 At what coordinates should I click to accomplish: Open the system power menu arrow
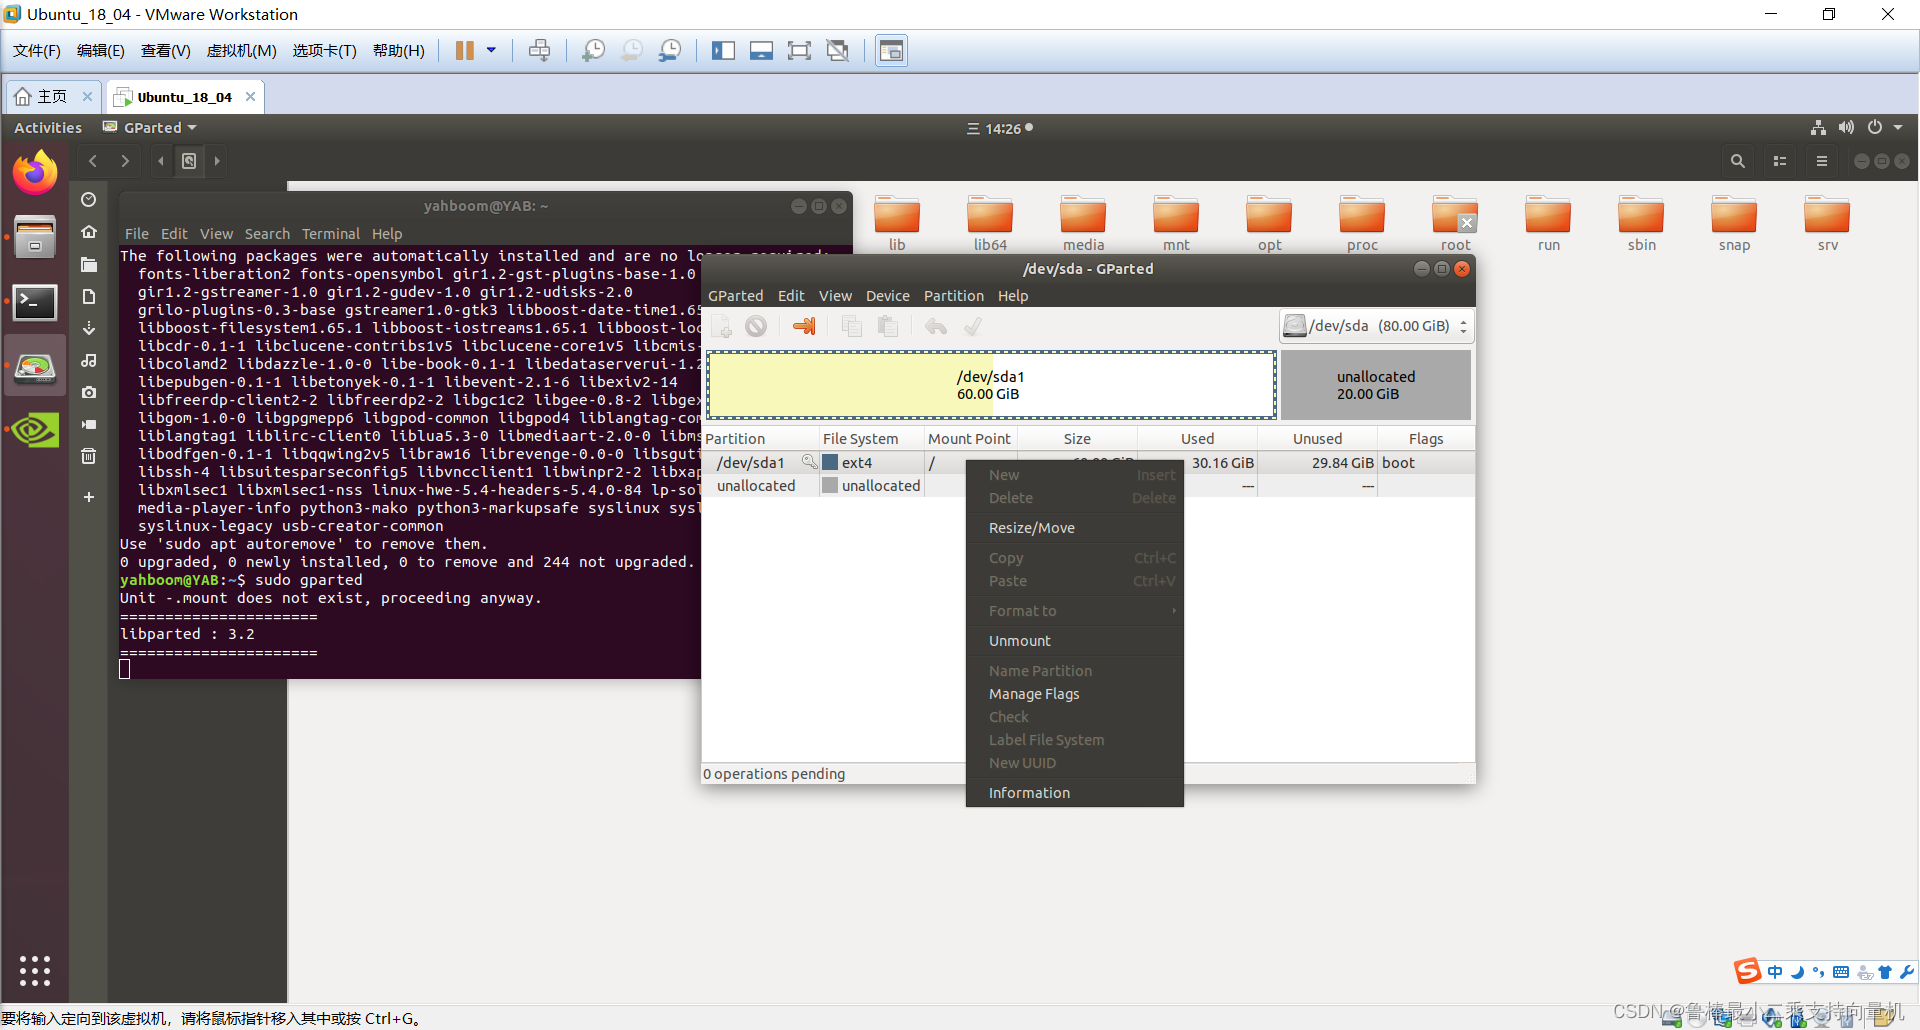pyautogui.click(x=1898, y=128)
